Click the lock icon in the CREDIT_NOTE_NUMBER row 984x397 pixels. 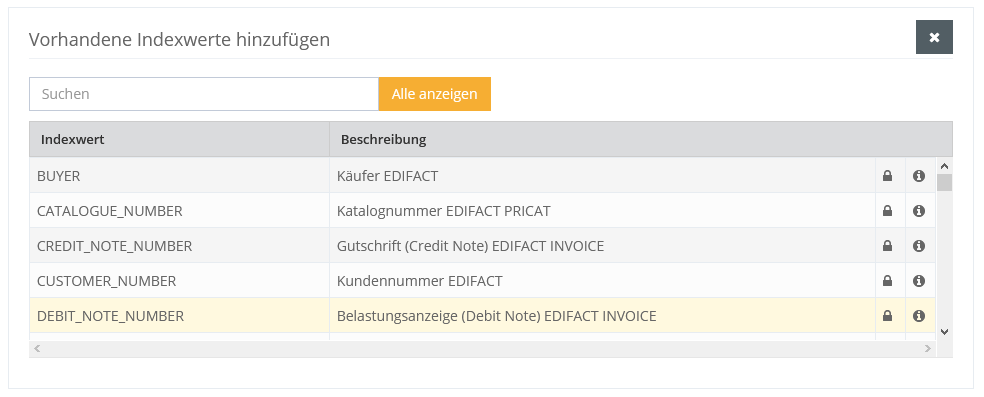[887, 246]
